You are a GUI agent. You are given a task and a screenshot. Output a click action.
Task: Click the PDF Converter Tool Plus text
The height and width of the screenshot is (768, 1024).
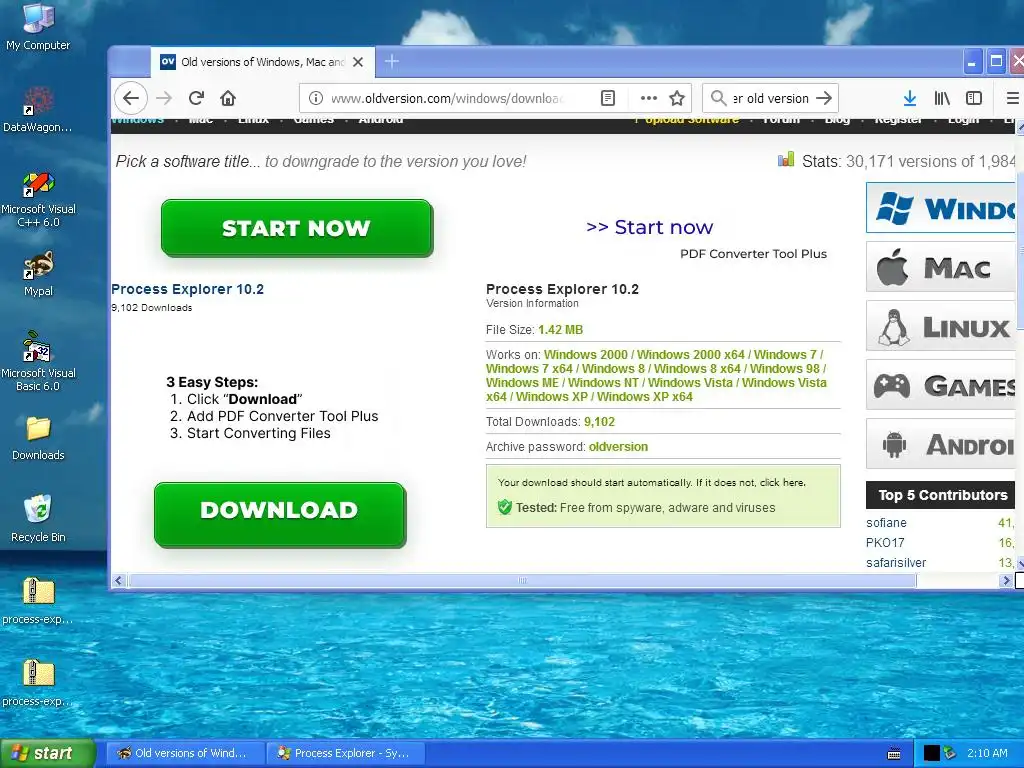(x=753, y=254)
